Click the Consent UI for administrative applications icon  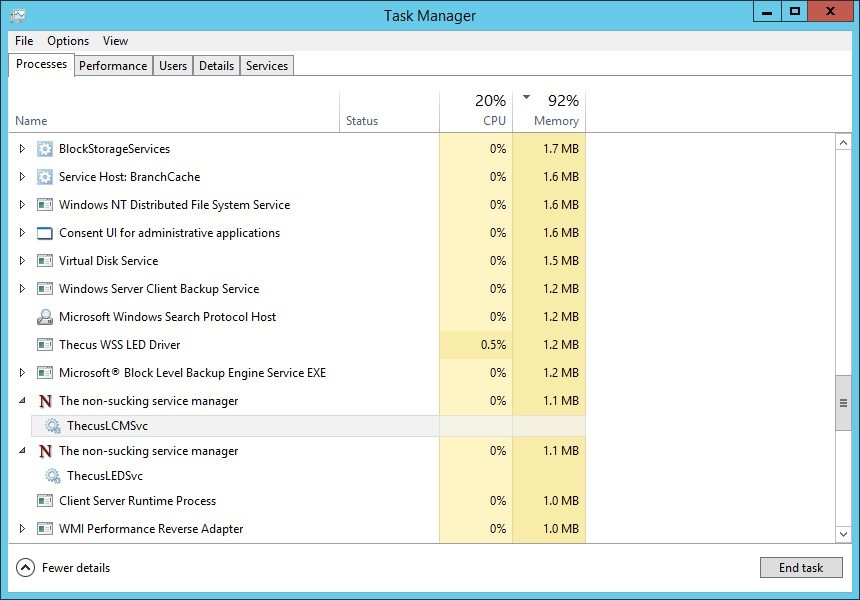point(44,233)
